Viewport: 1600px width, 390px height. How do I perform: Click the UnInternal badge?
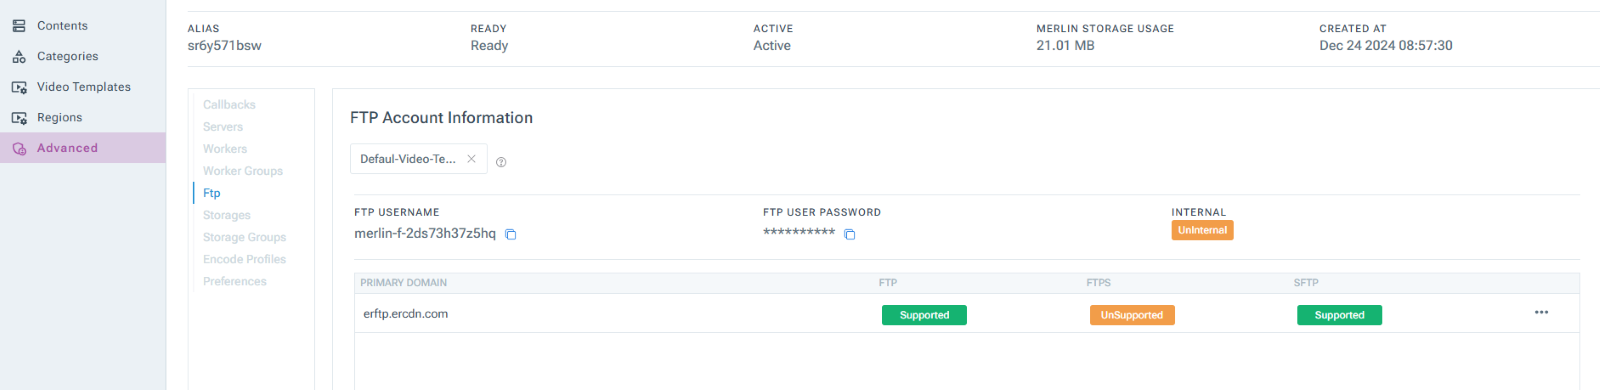click(1202, 230)
